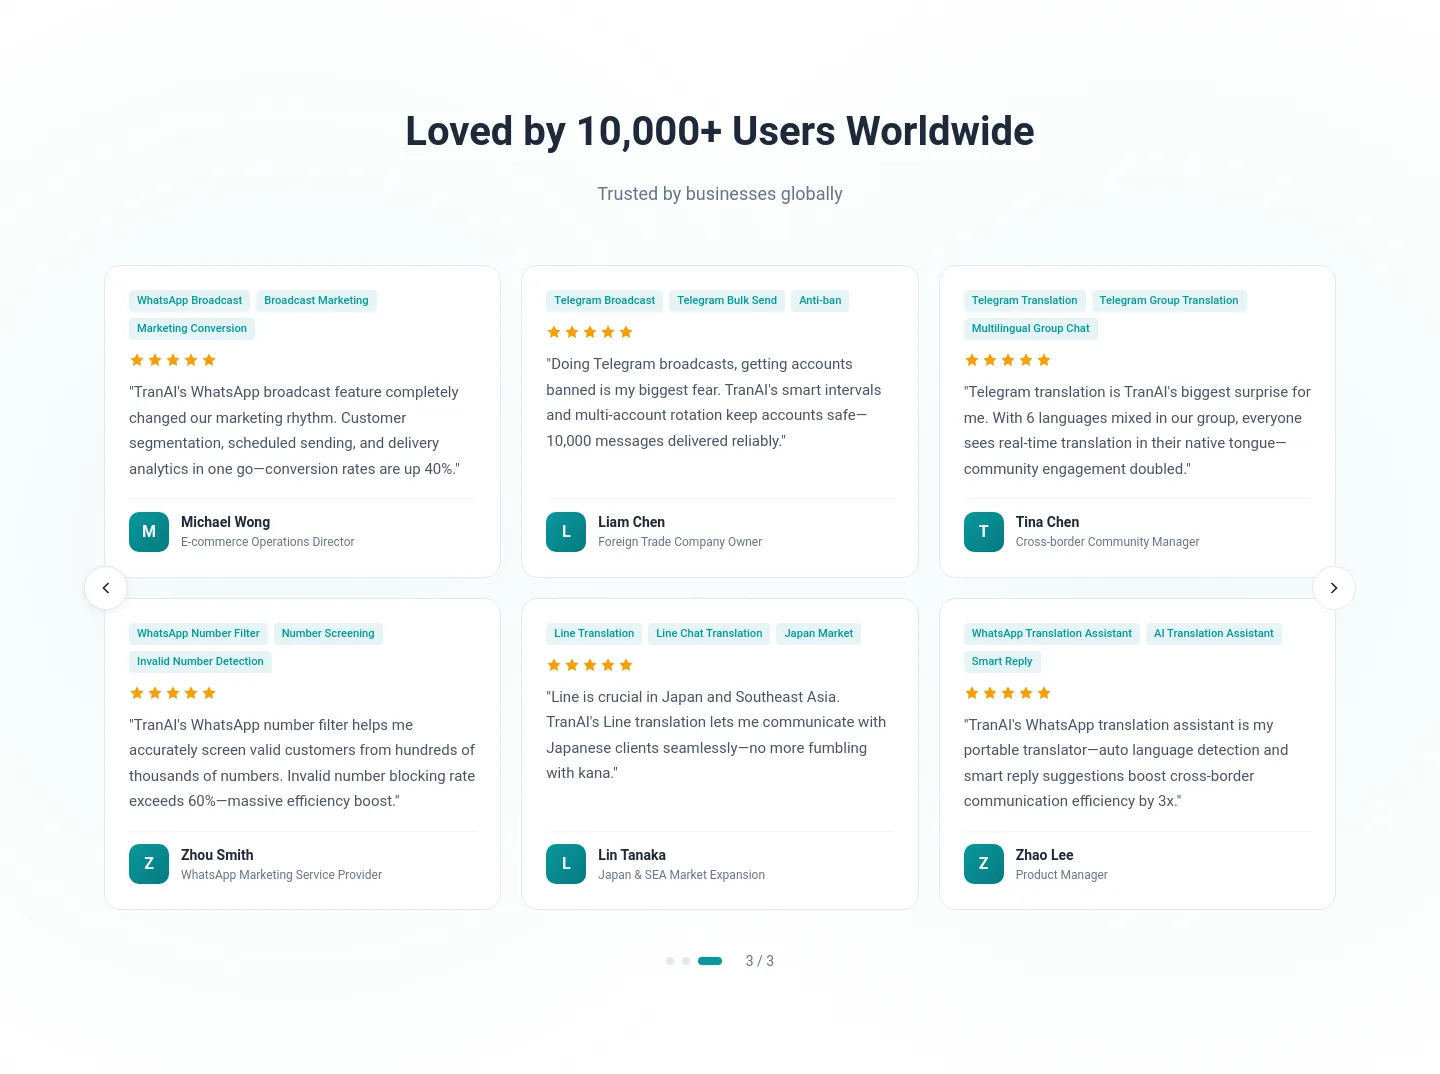Click the Multilingual Group Chat tag
1440x1074 pixels.
1031,328
